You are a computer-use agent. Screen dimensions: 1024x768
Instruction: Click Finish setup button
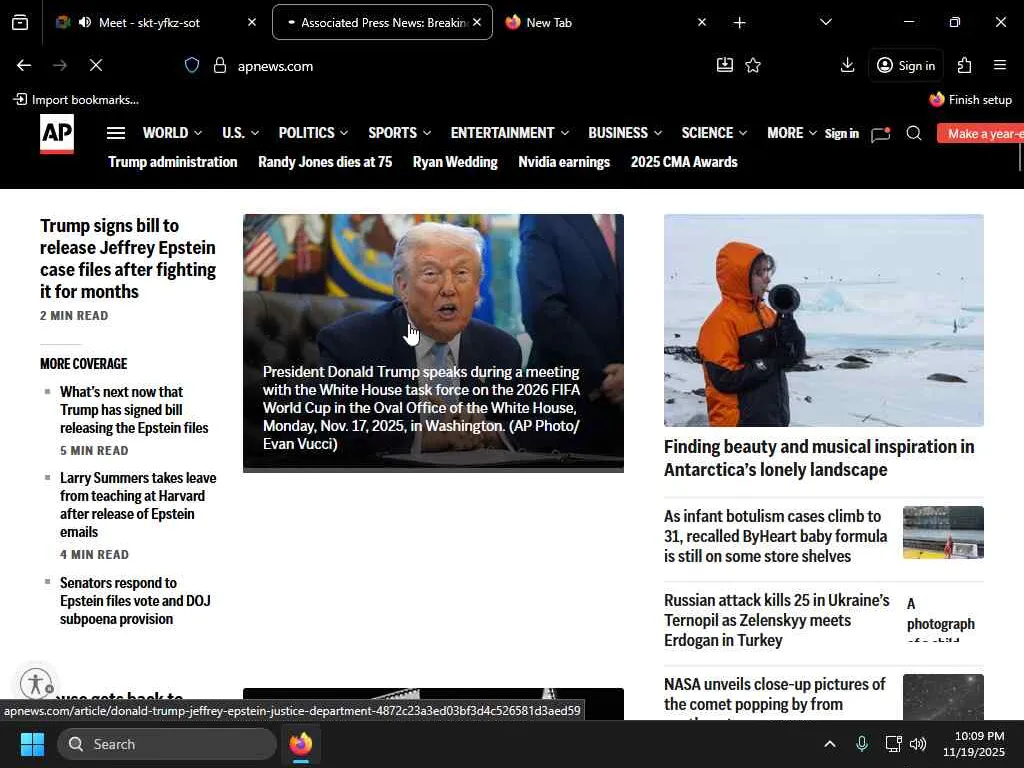(x=970, y=99)
